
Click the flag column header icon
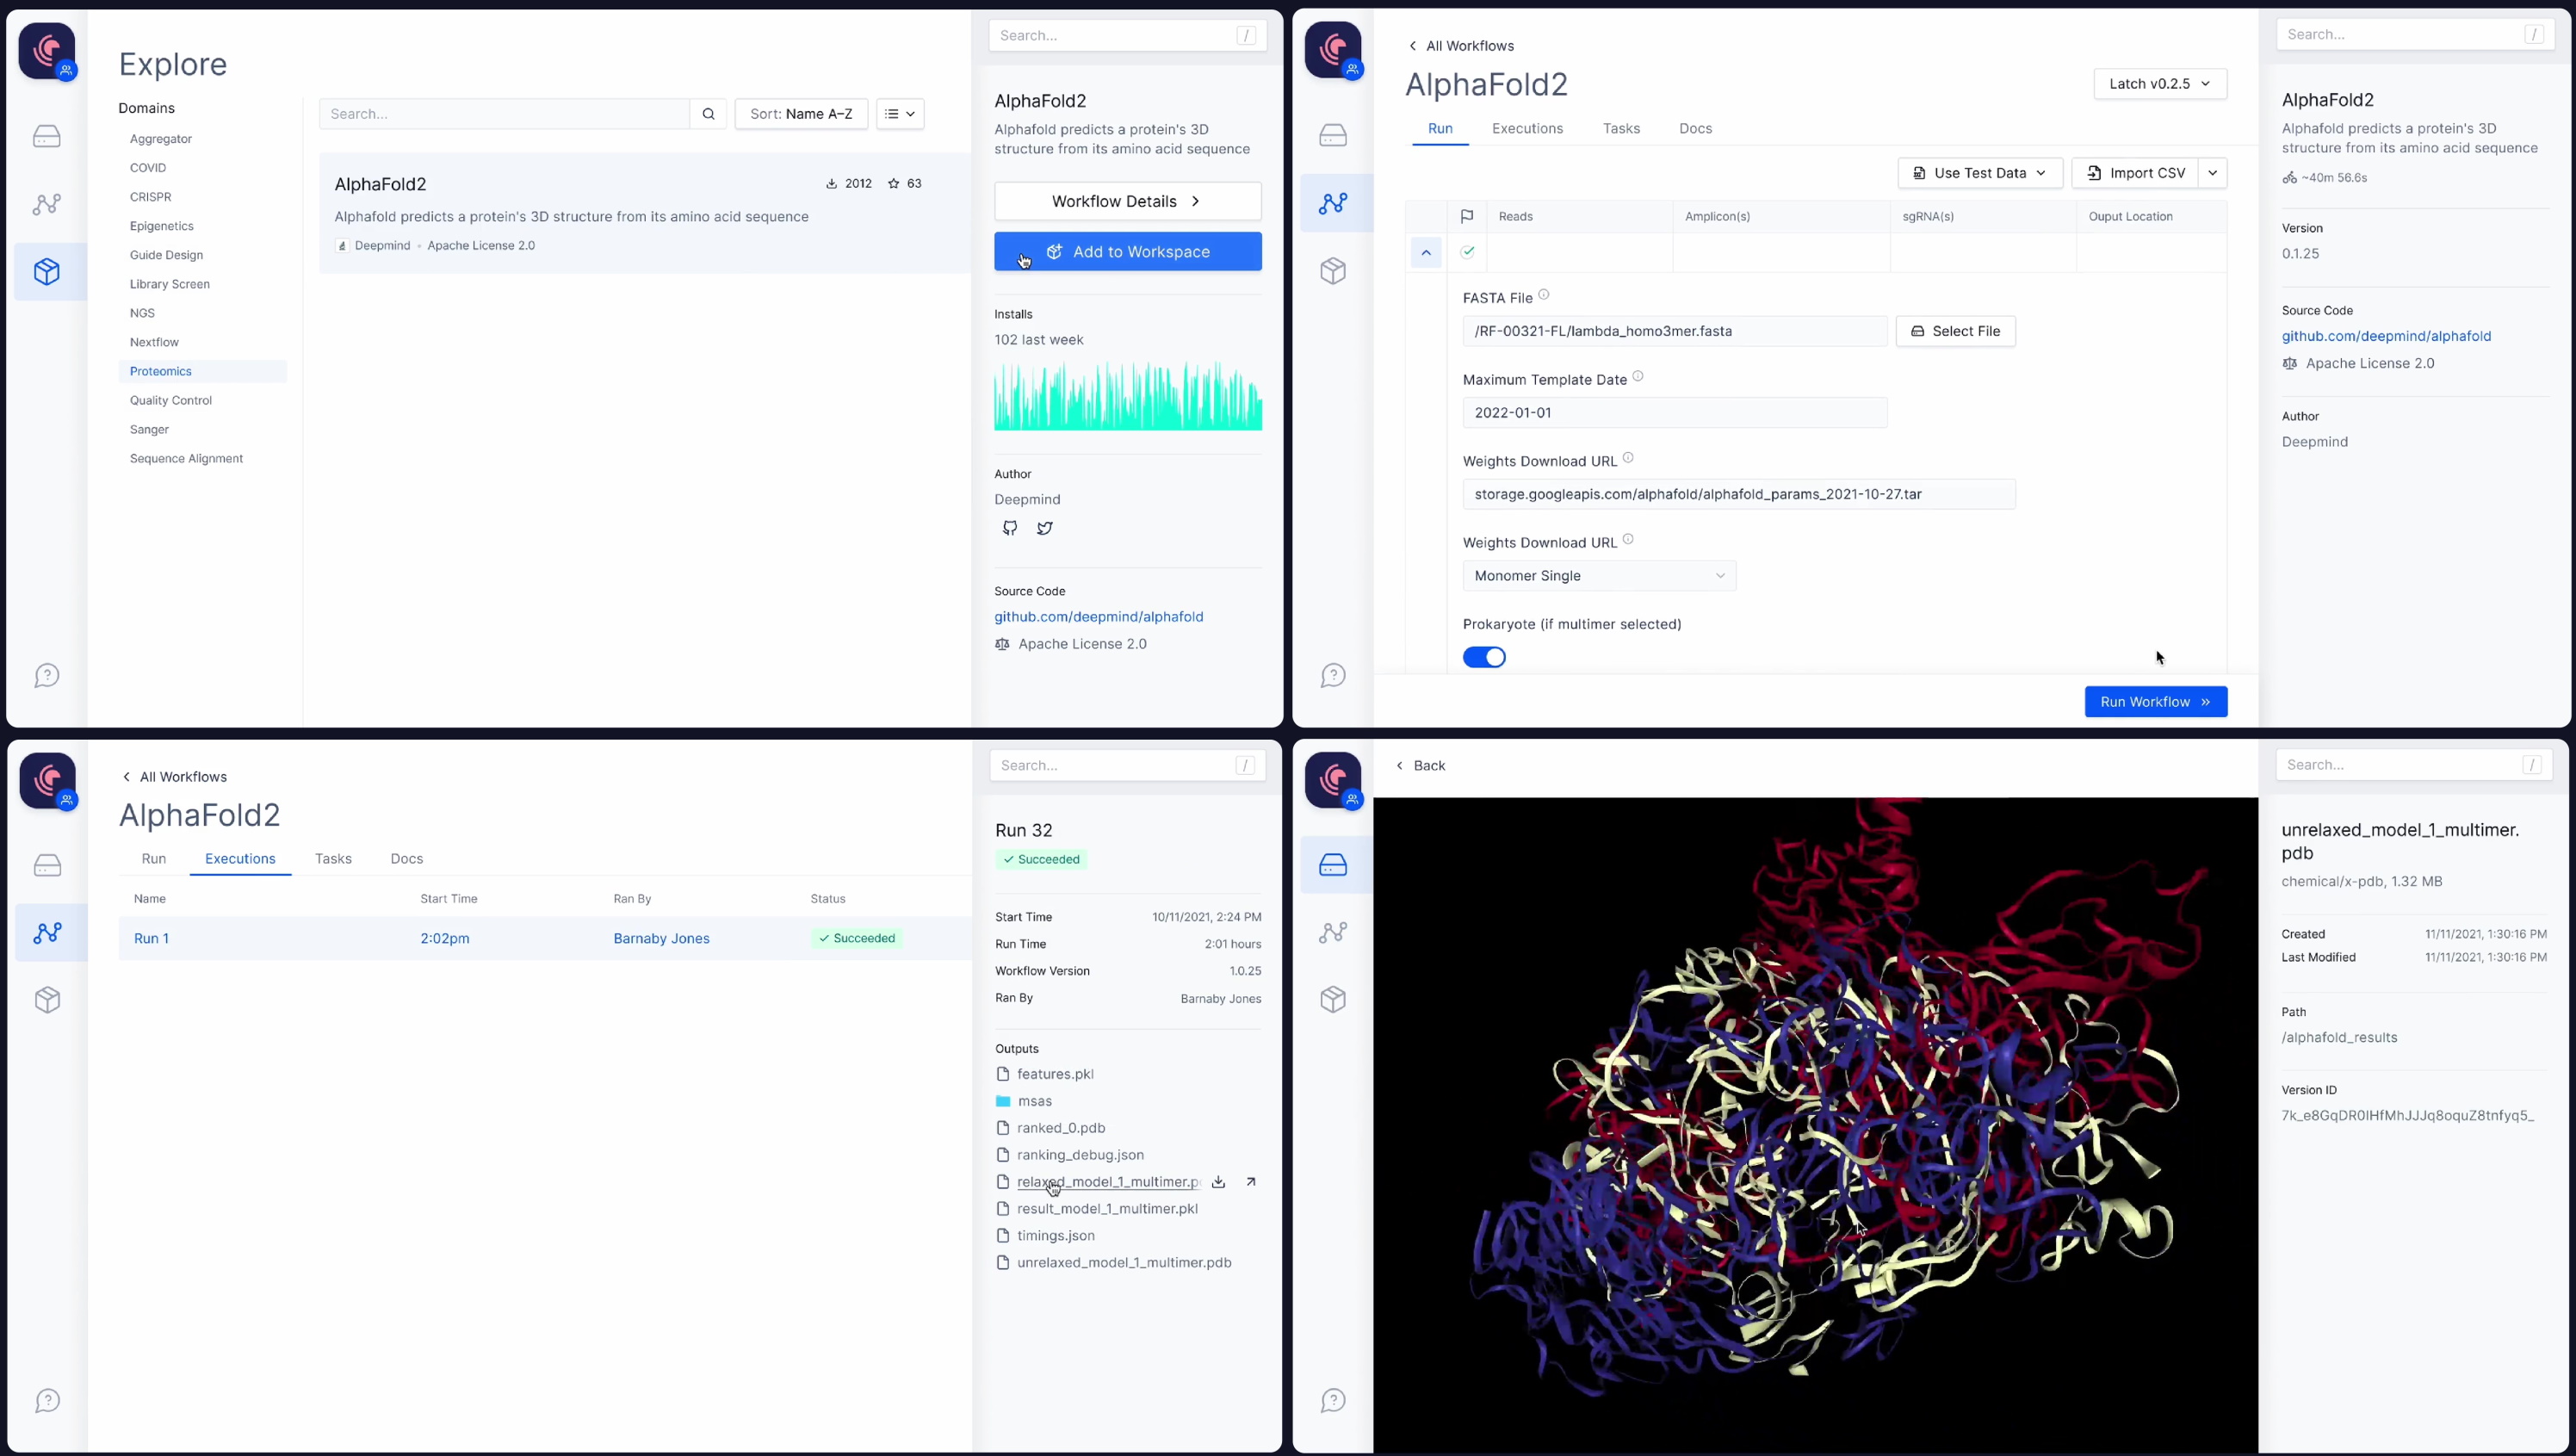(x=1466, y=216)
